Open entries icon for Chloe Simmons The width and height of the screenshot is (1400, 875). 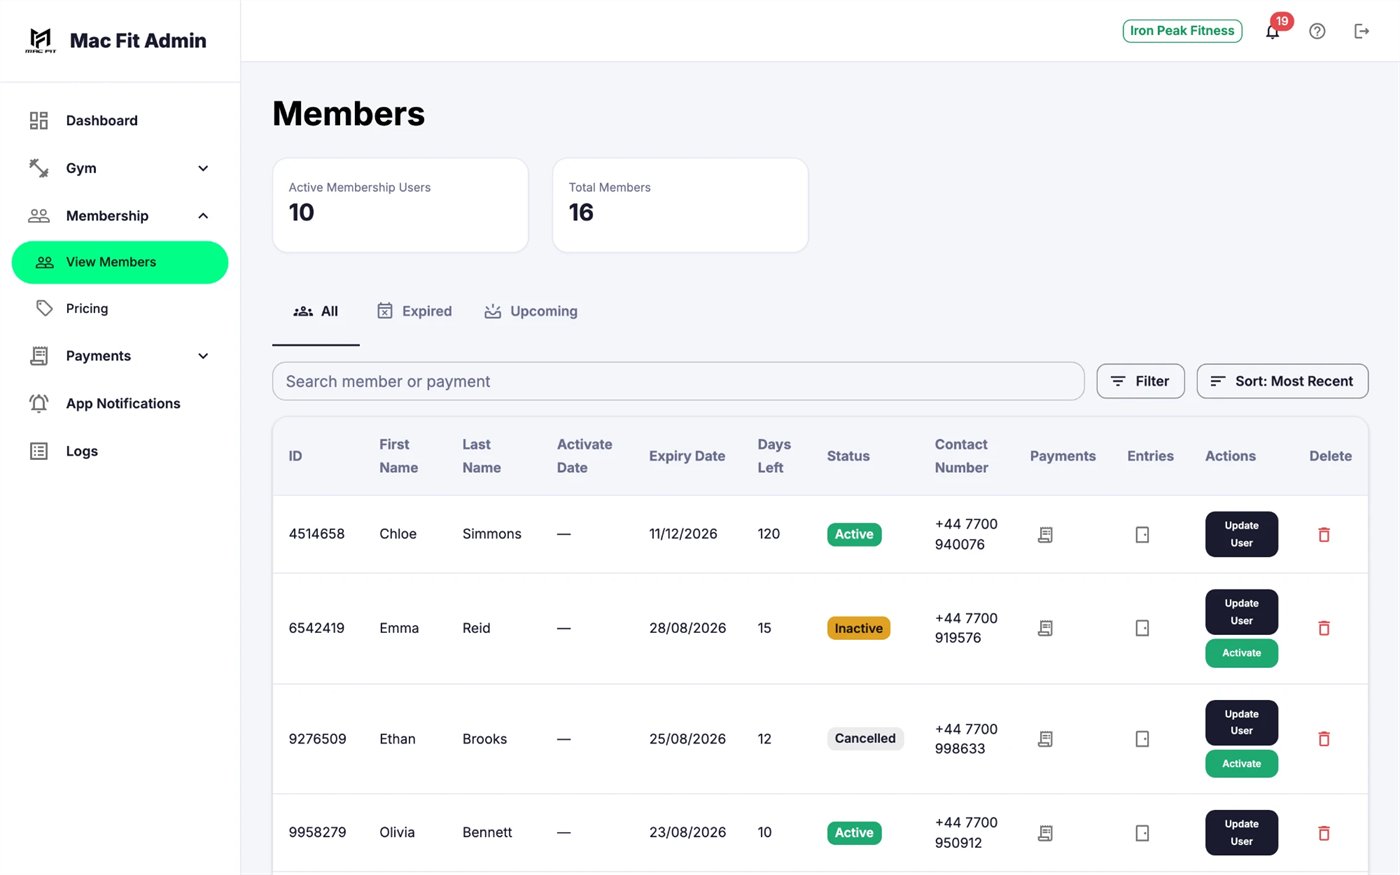pos(1142,535)
